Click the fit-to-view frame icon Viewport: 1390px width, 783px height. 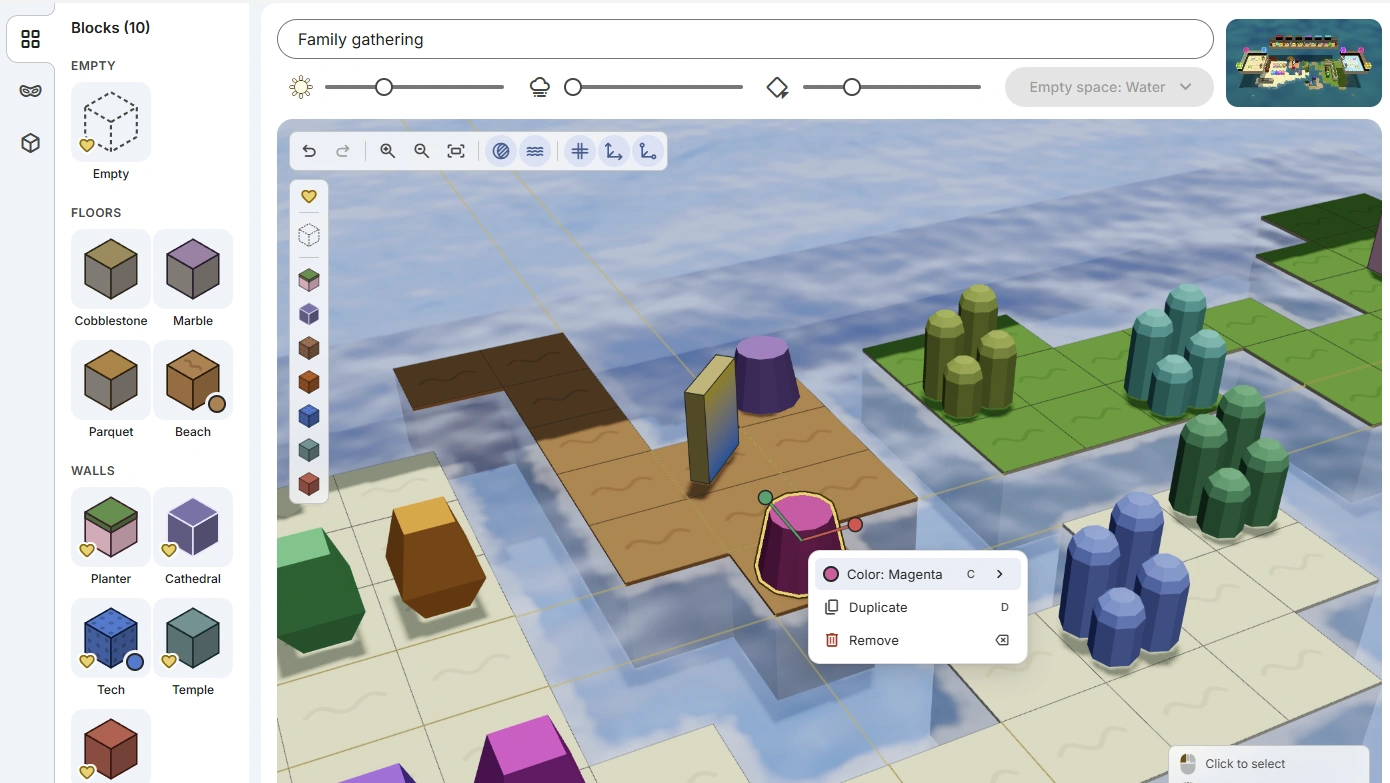(456, 151)
